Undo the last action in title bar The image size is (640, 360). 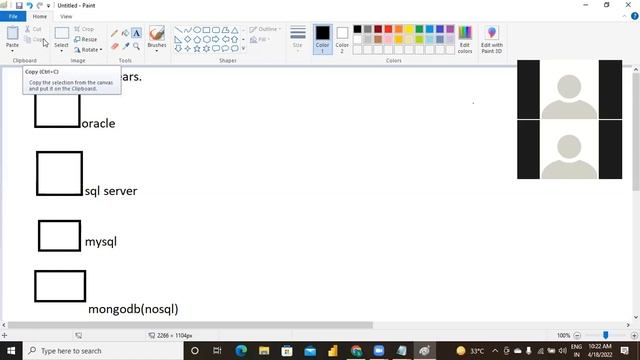point(29,5)
